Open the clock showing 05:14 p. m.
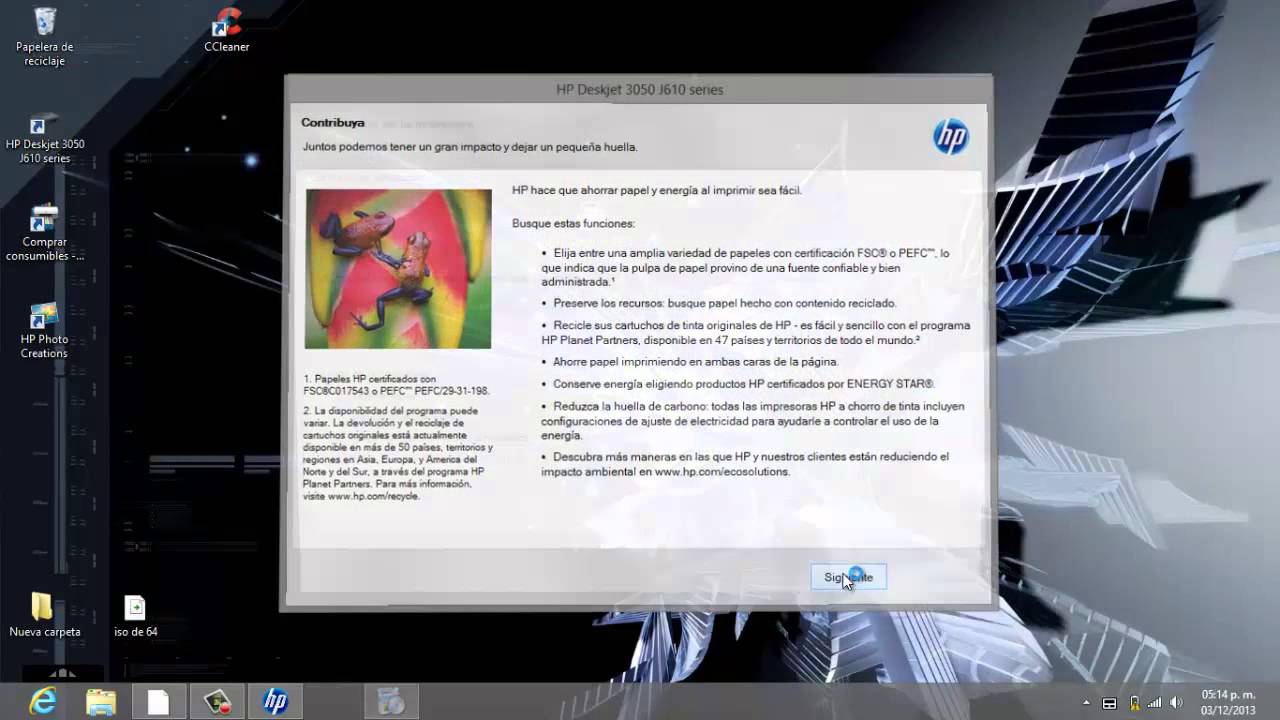 (1228, 702)
